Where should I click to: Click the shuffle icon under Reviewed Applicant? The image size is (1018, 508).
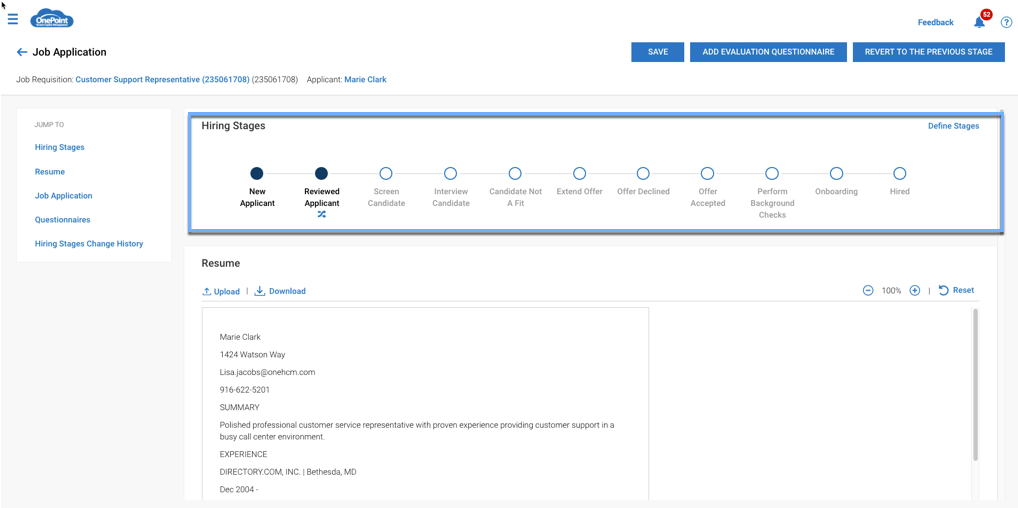click(321, 214)
